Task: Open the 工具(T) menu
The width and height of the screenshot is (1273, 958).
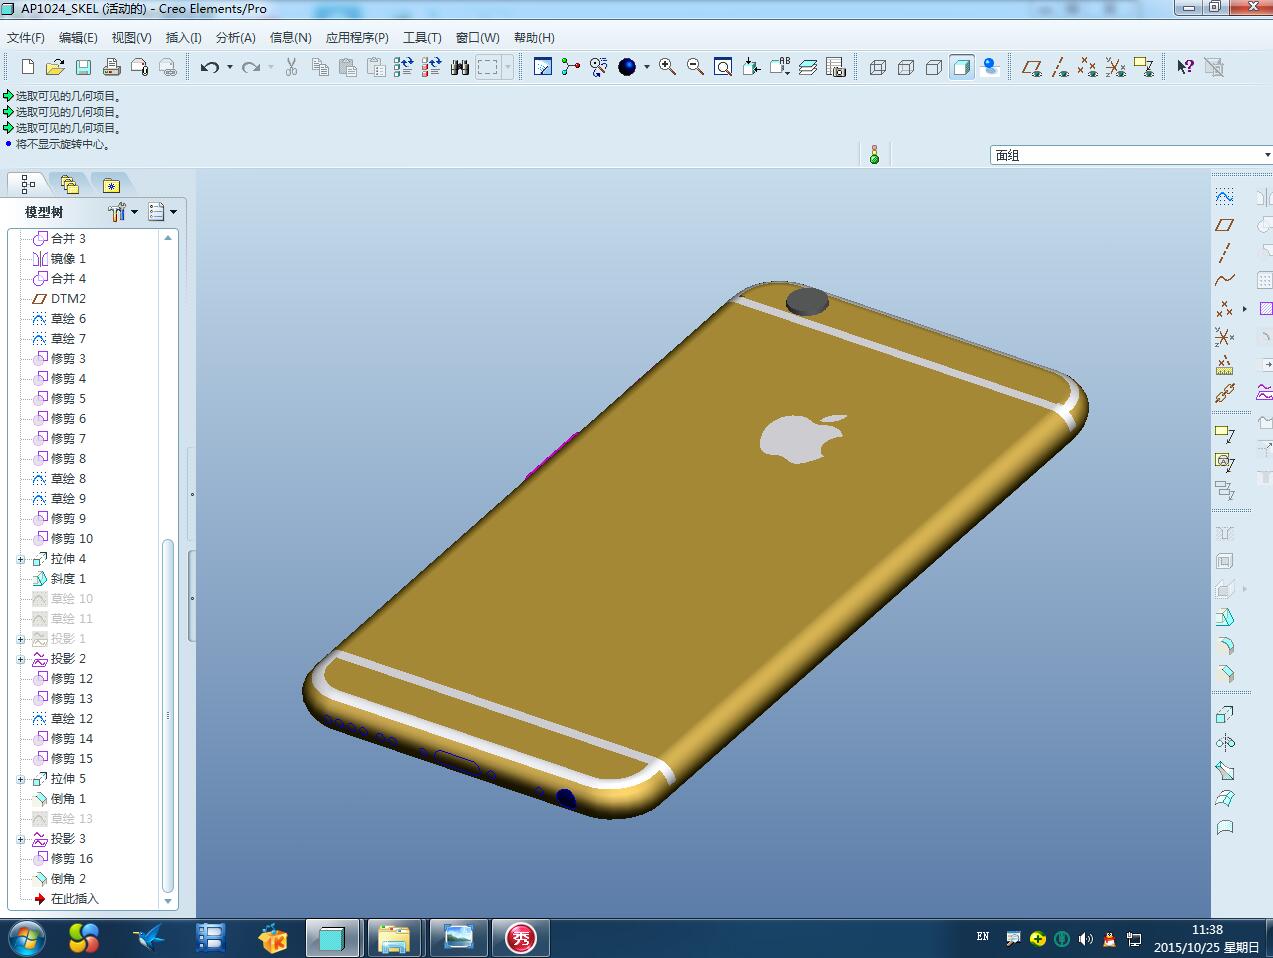Action: pos(422,38)
